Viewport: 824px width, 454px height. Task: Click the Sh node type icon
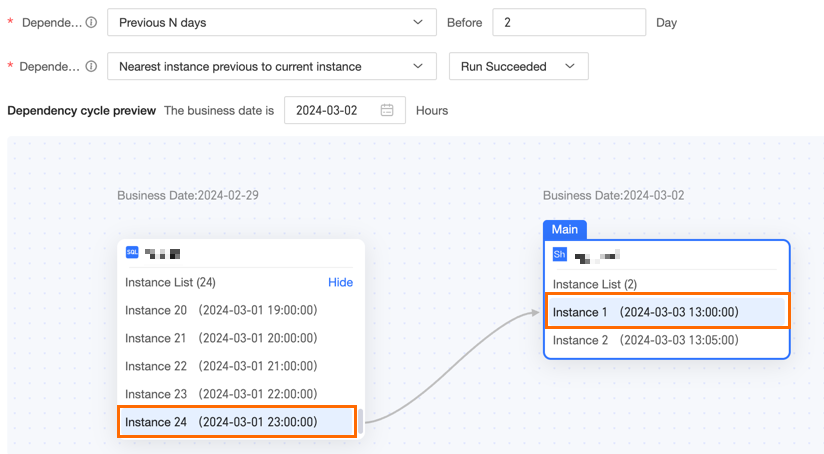pos(560,255)
